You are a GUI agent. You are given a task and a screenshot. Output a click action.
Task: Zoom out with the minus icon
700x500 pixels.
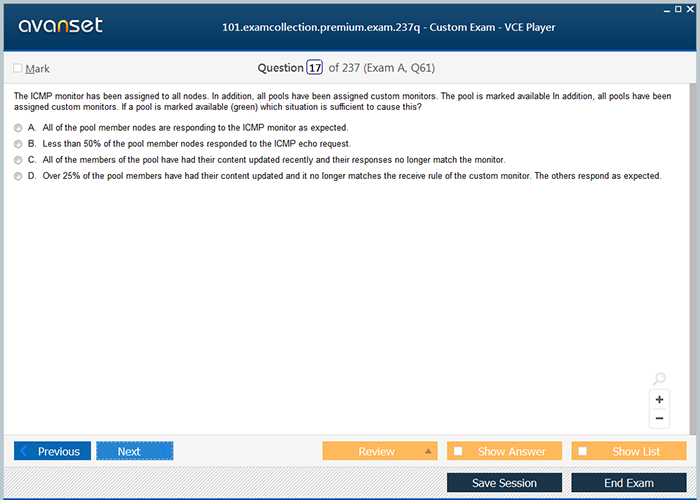(659, 418)
